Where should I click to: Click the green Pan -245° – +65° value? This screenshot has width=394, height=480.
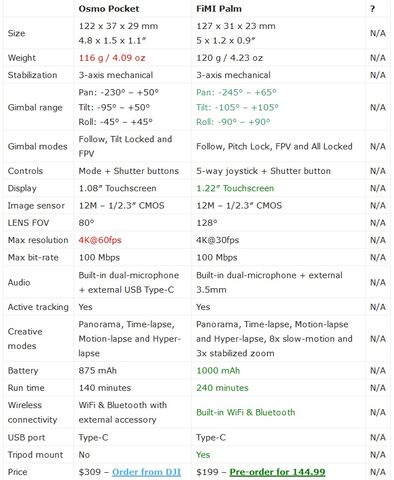(236, 92)
